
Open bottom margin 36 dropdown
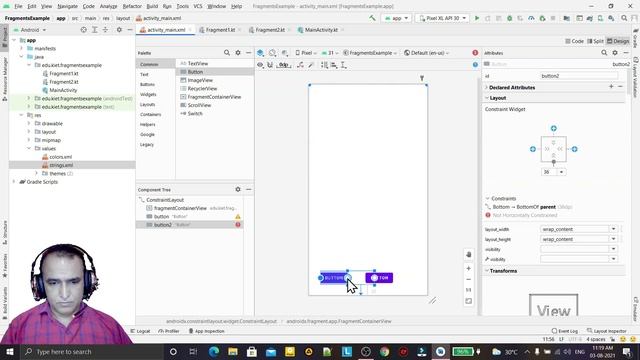562,172
